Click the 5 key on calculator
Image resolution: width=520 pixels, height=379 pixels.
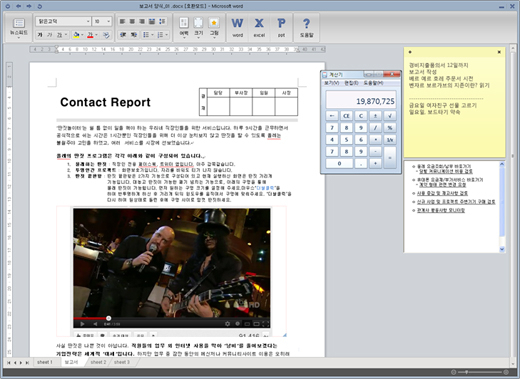346,140
